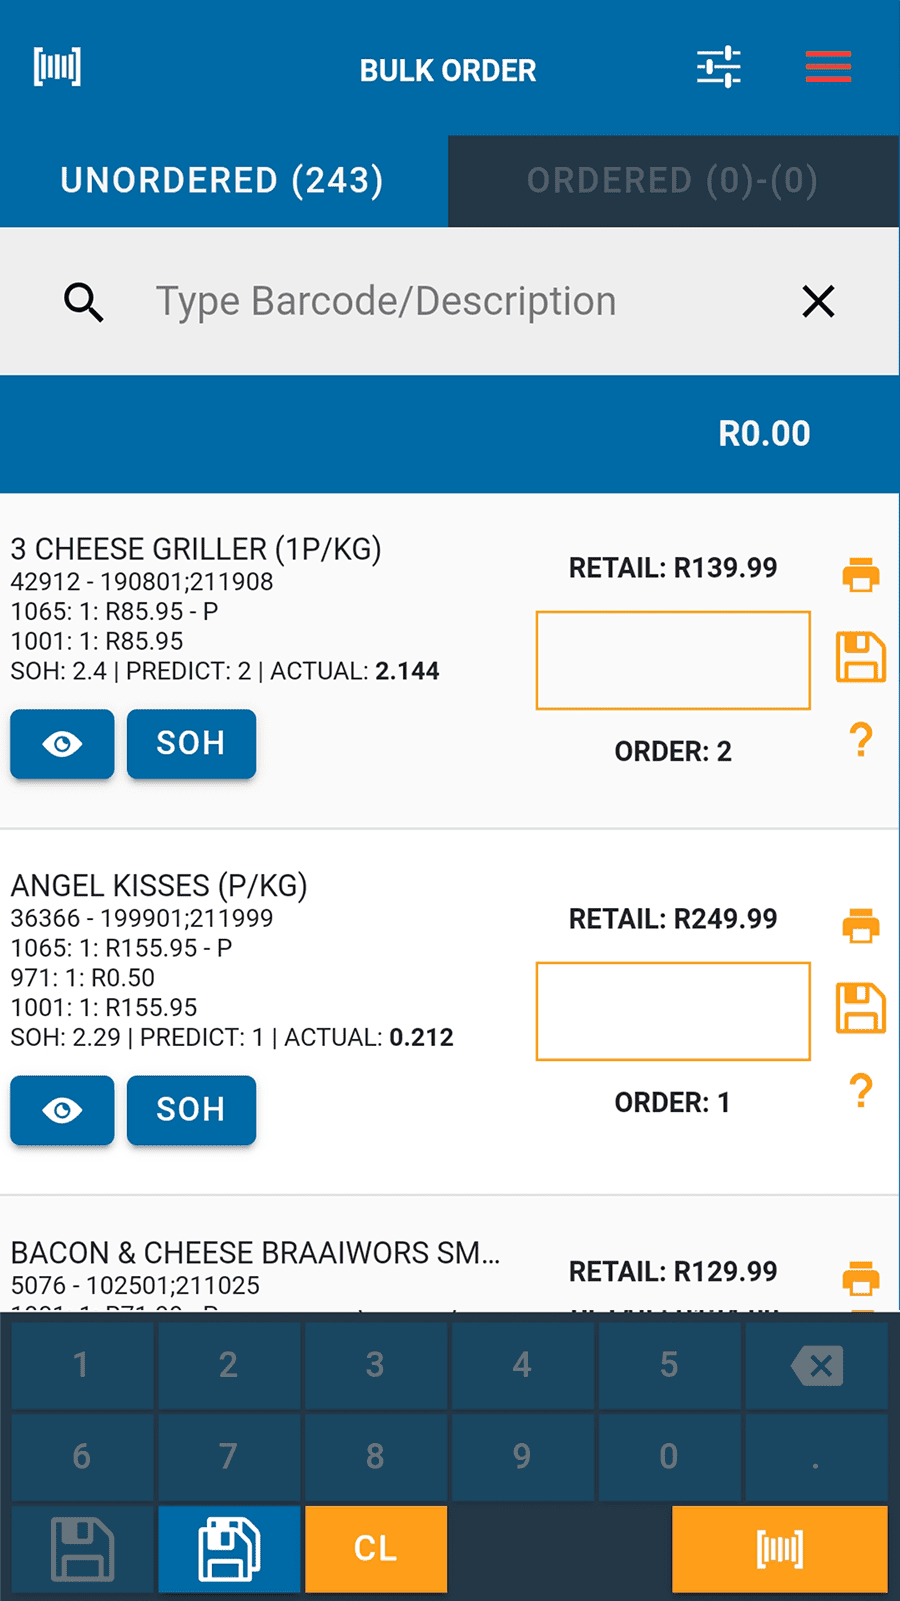Switch to the Ordered (0)-(0) tab

(x=673, y=181)
